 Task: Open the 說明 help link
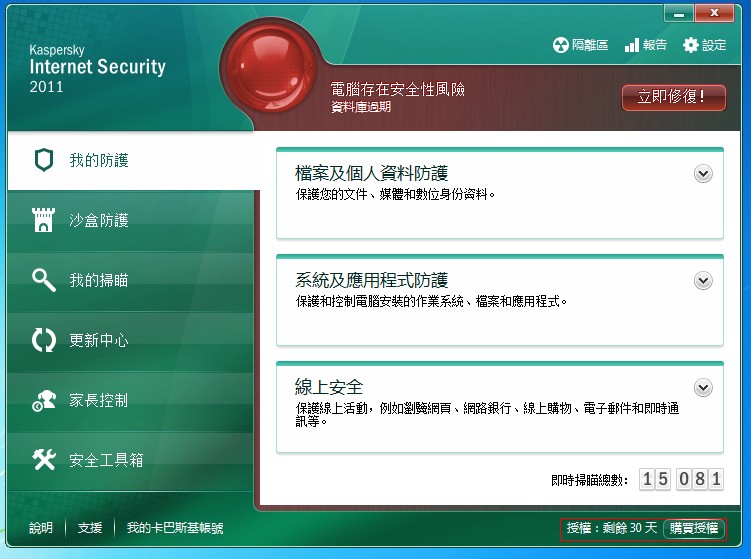coord(41,528)
